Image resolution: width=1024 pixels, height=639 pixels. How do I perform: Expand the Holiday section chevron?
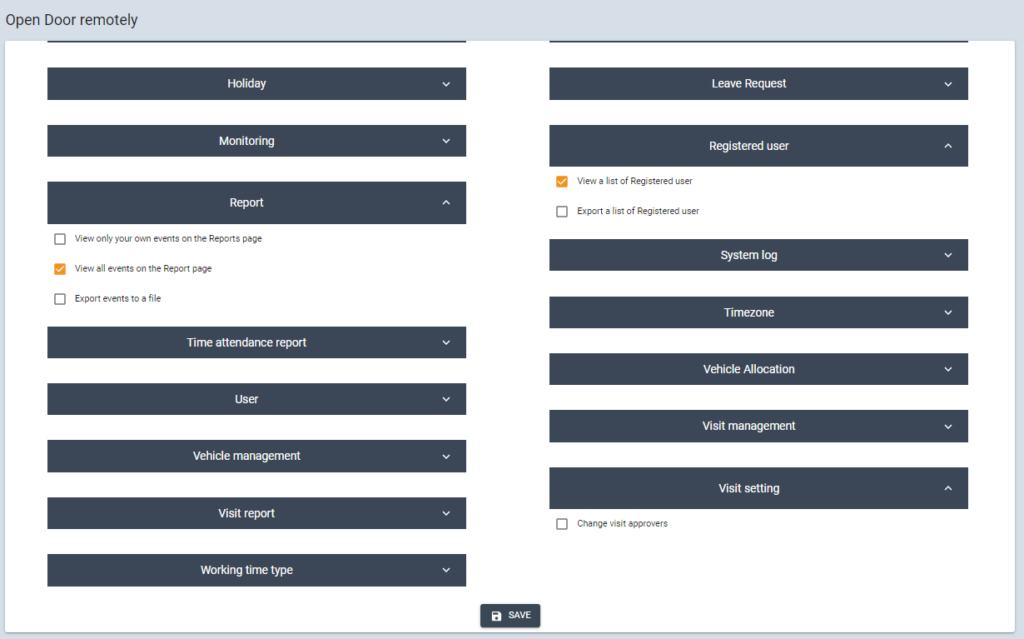click(446, 84)
